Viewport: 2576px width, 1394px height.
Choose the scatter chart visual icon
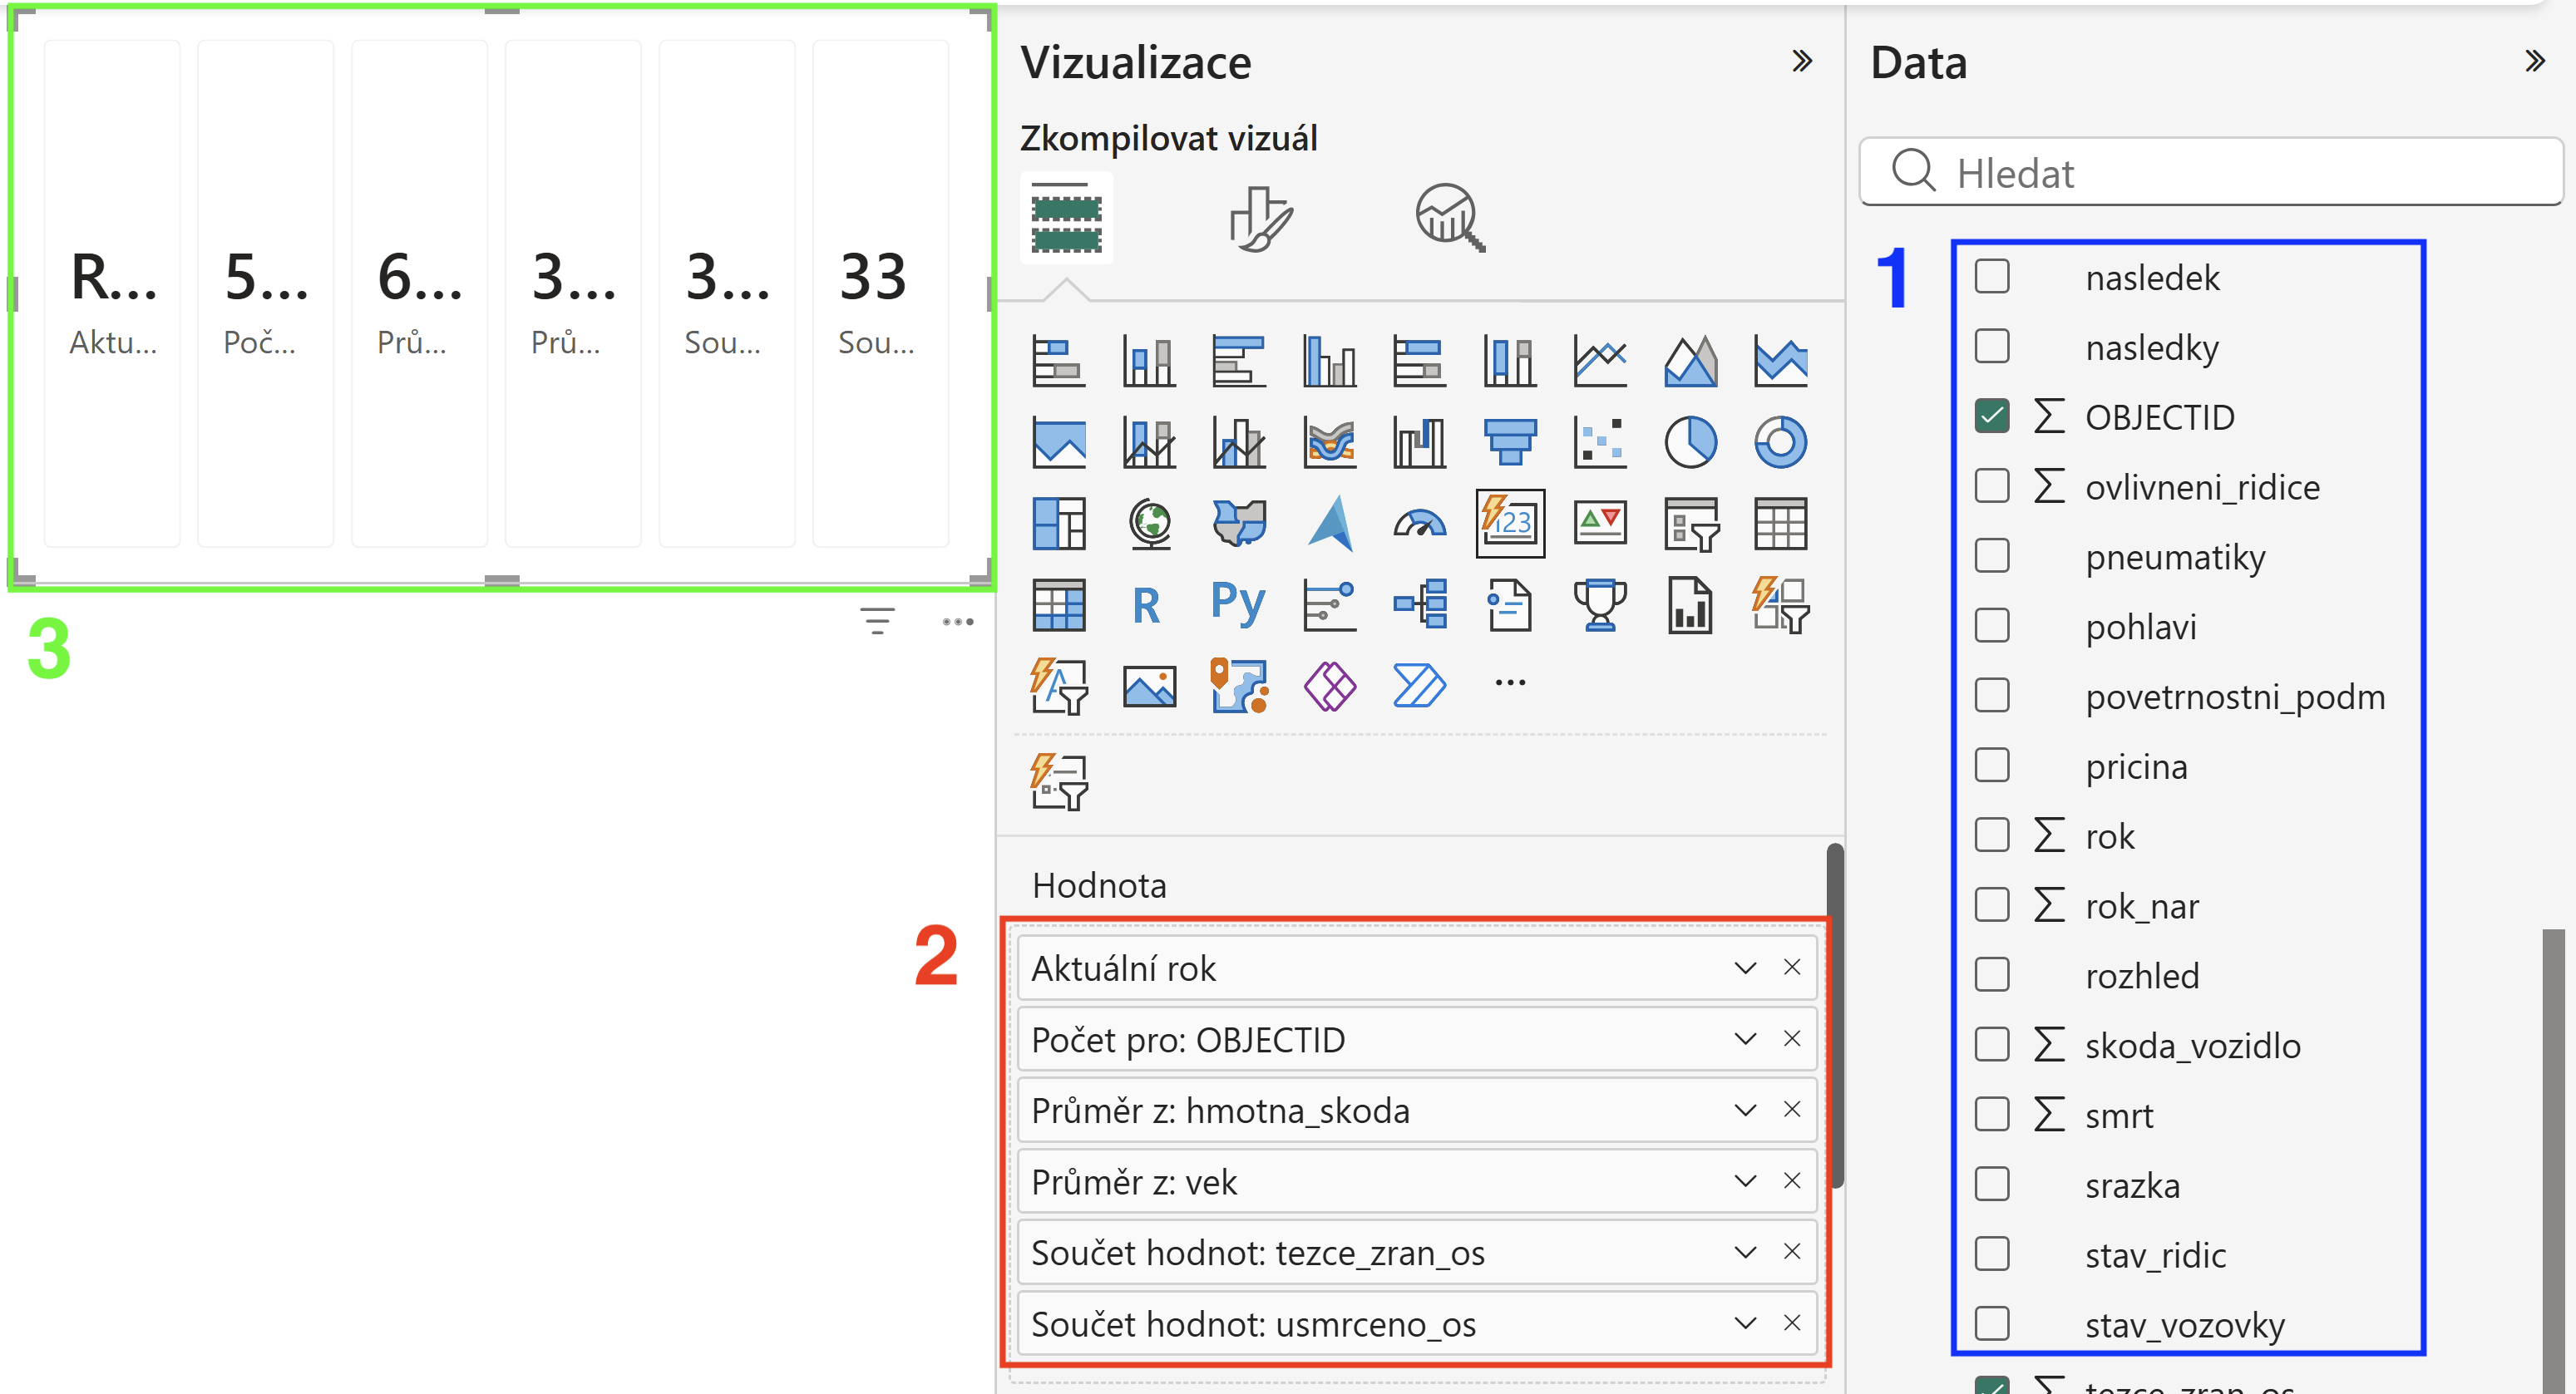1600,442
